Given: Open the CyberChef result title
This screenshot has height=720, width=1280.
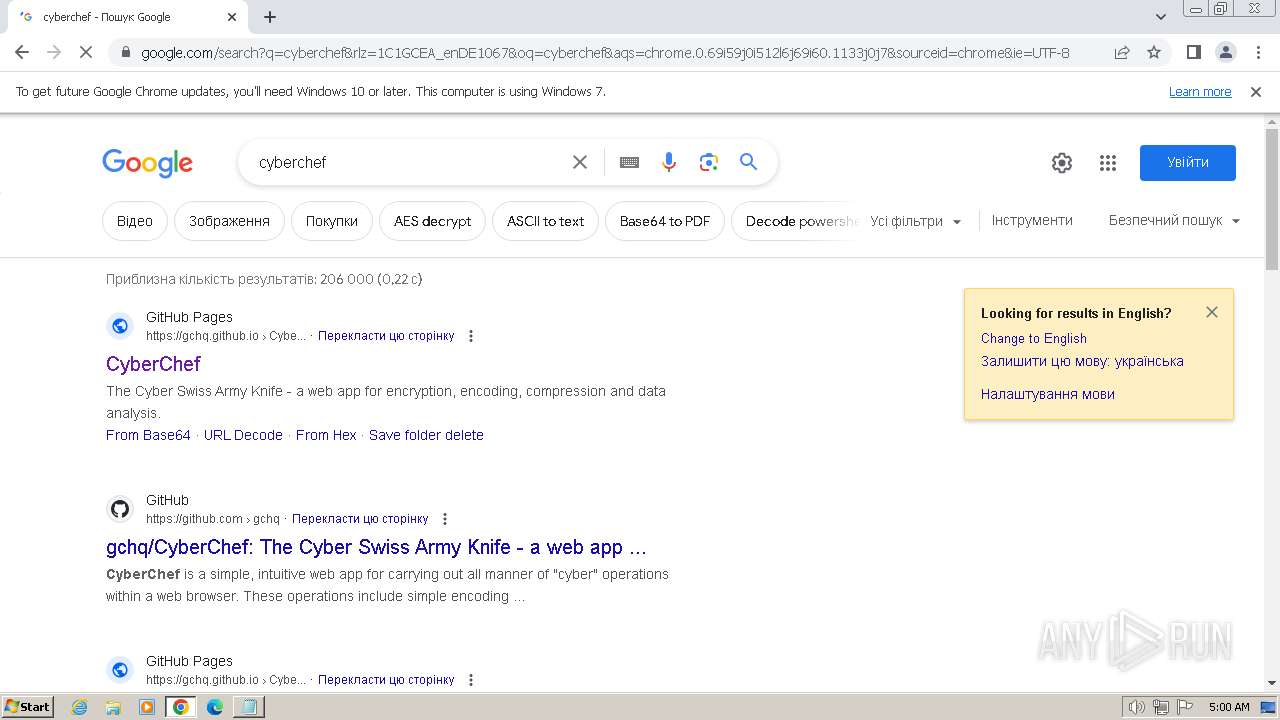Looking at the screenshot, I should click(x=153, y=364).
